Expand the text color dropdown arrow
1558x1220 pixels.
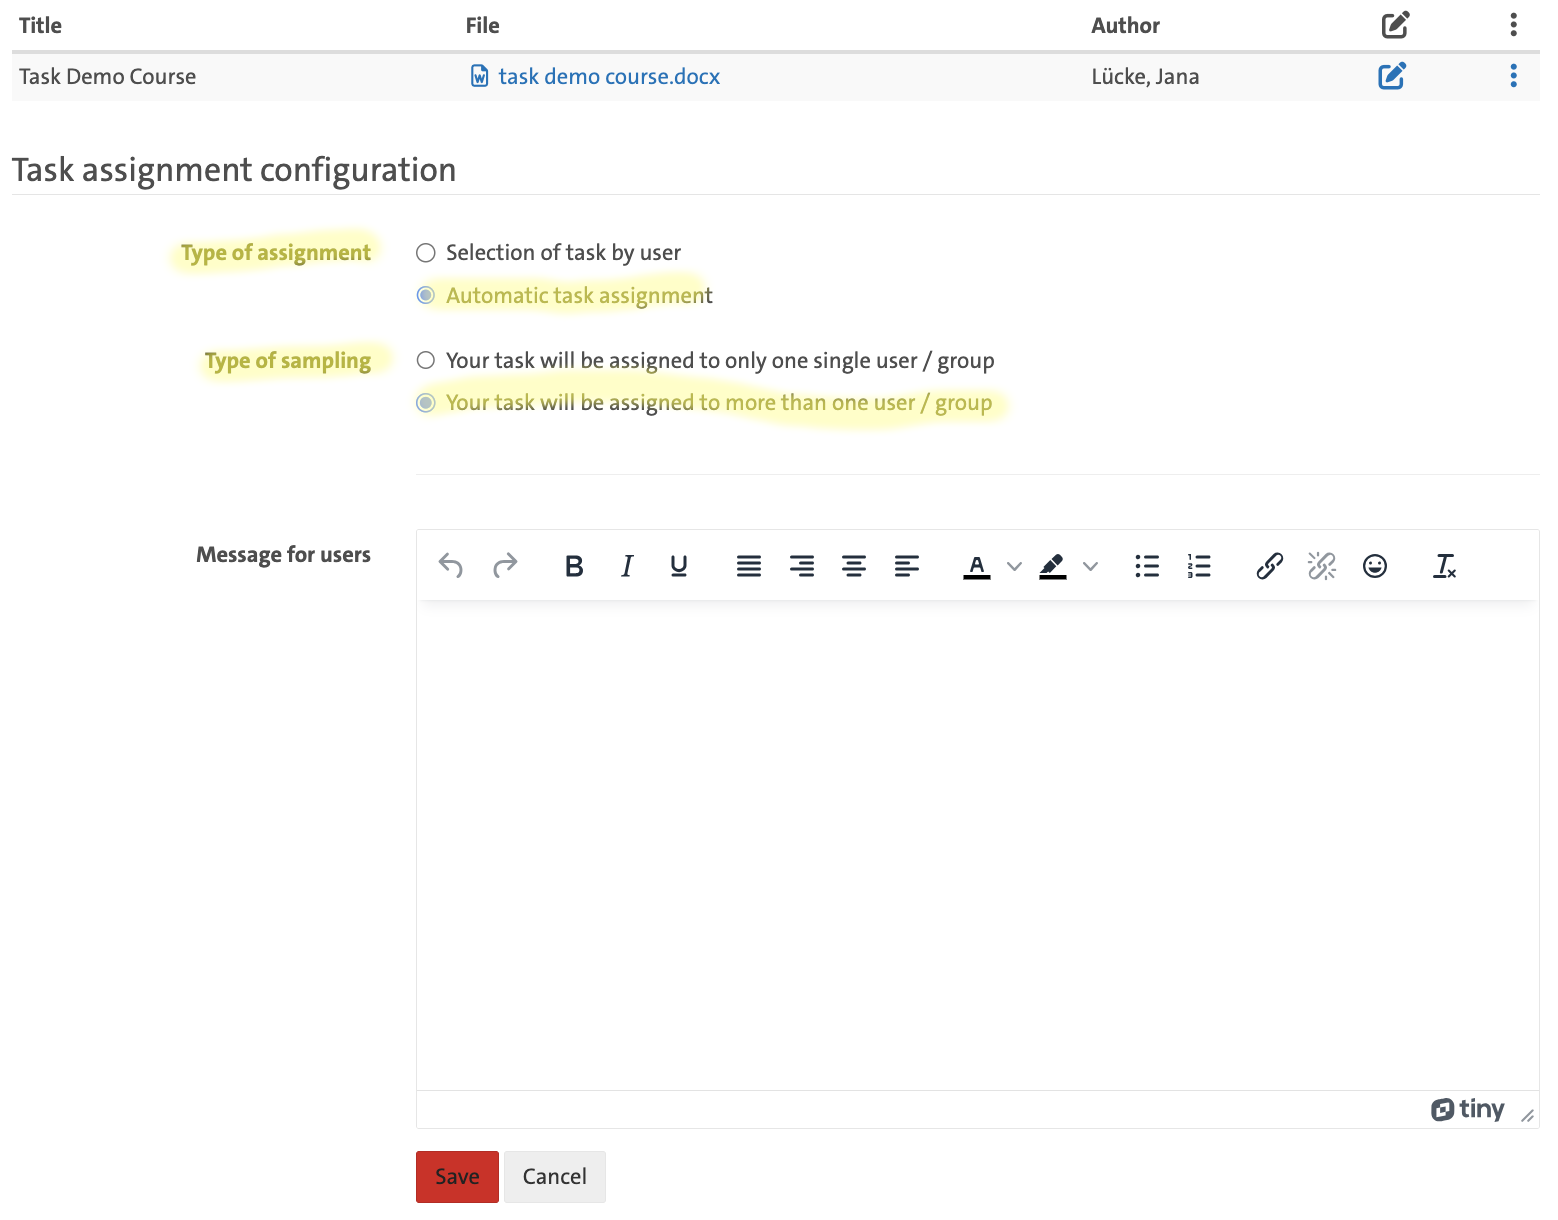tap(1014, 567)
